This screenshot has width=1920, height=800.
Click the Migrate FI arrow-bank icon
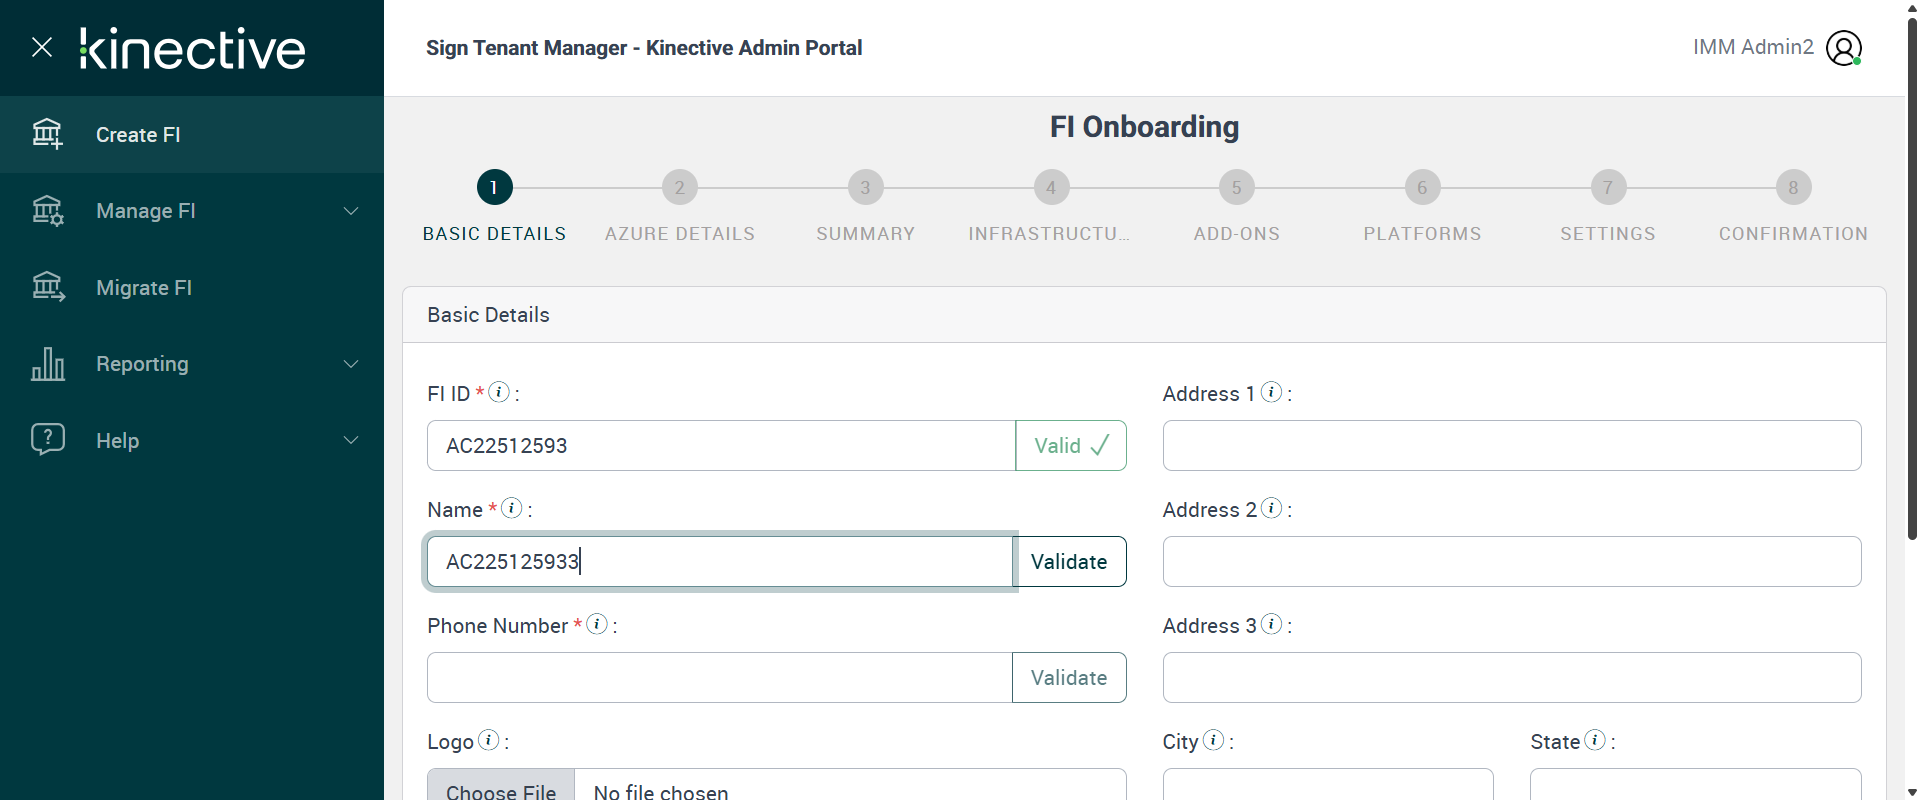47,288
